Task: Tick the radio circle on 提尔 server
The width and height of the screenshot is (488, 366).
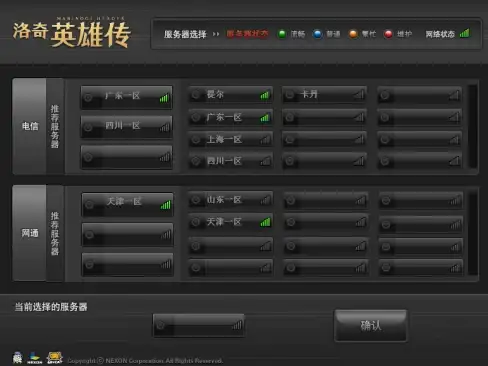Action: tap(196, 95)
